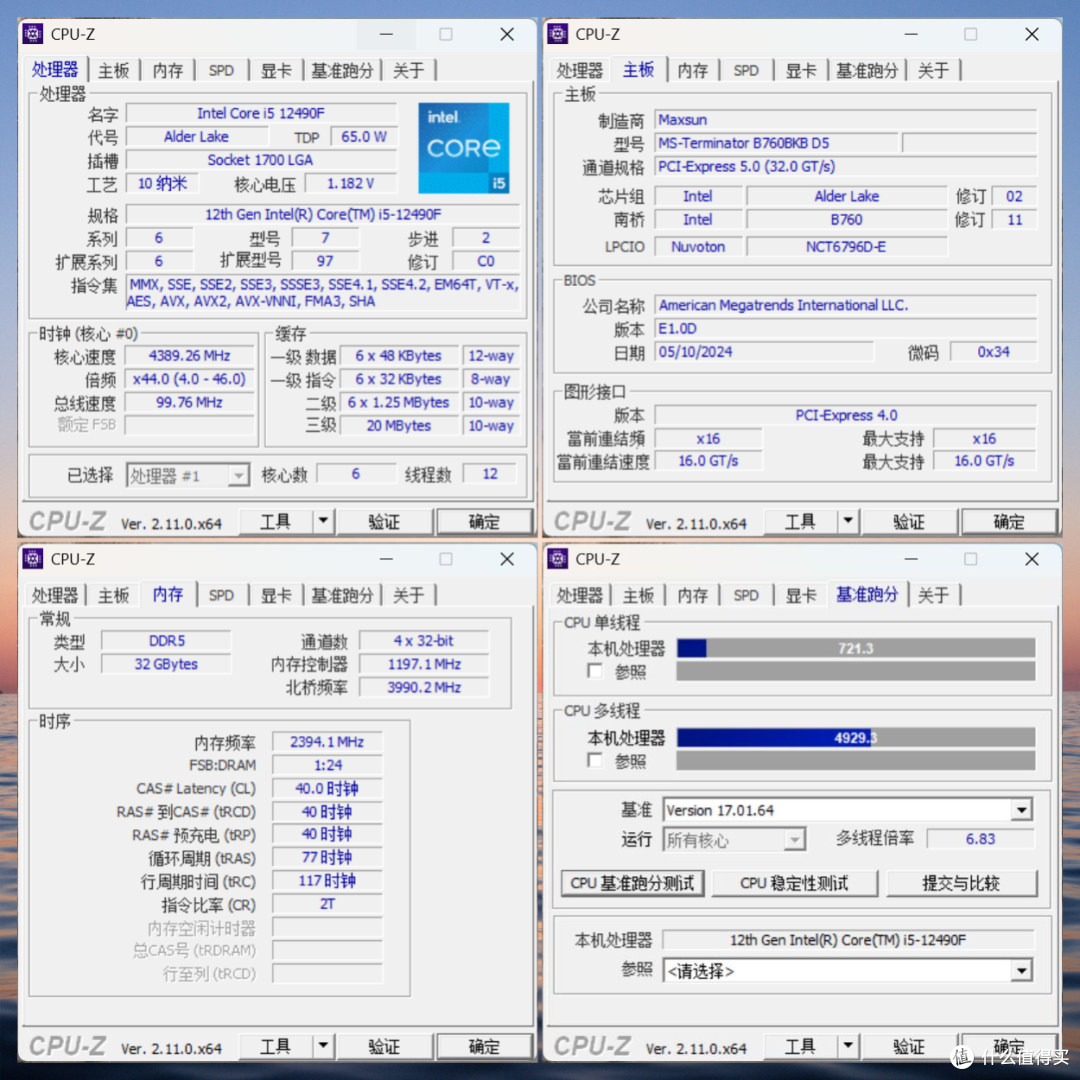Click single thread reference empty bar
1080x1080 pixels.
click(855, 671)
